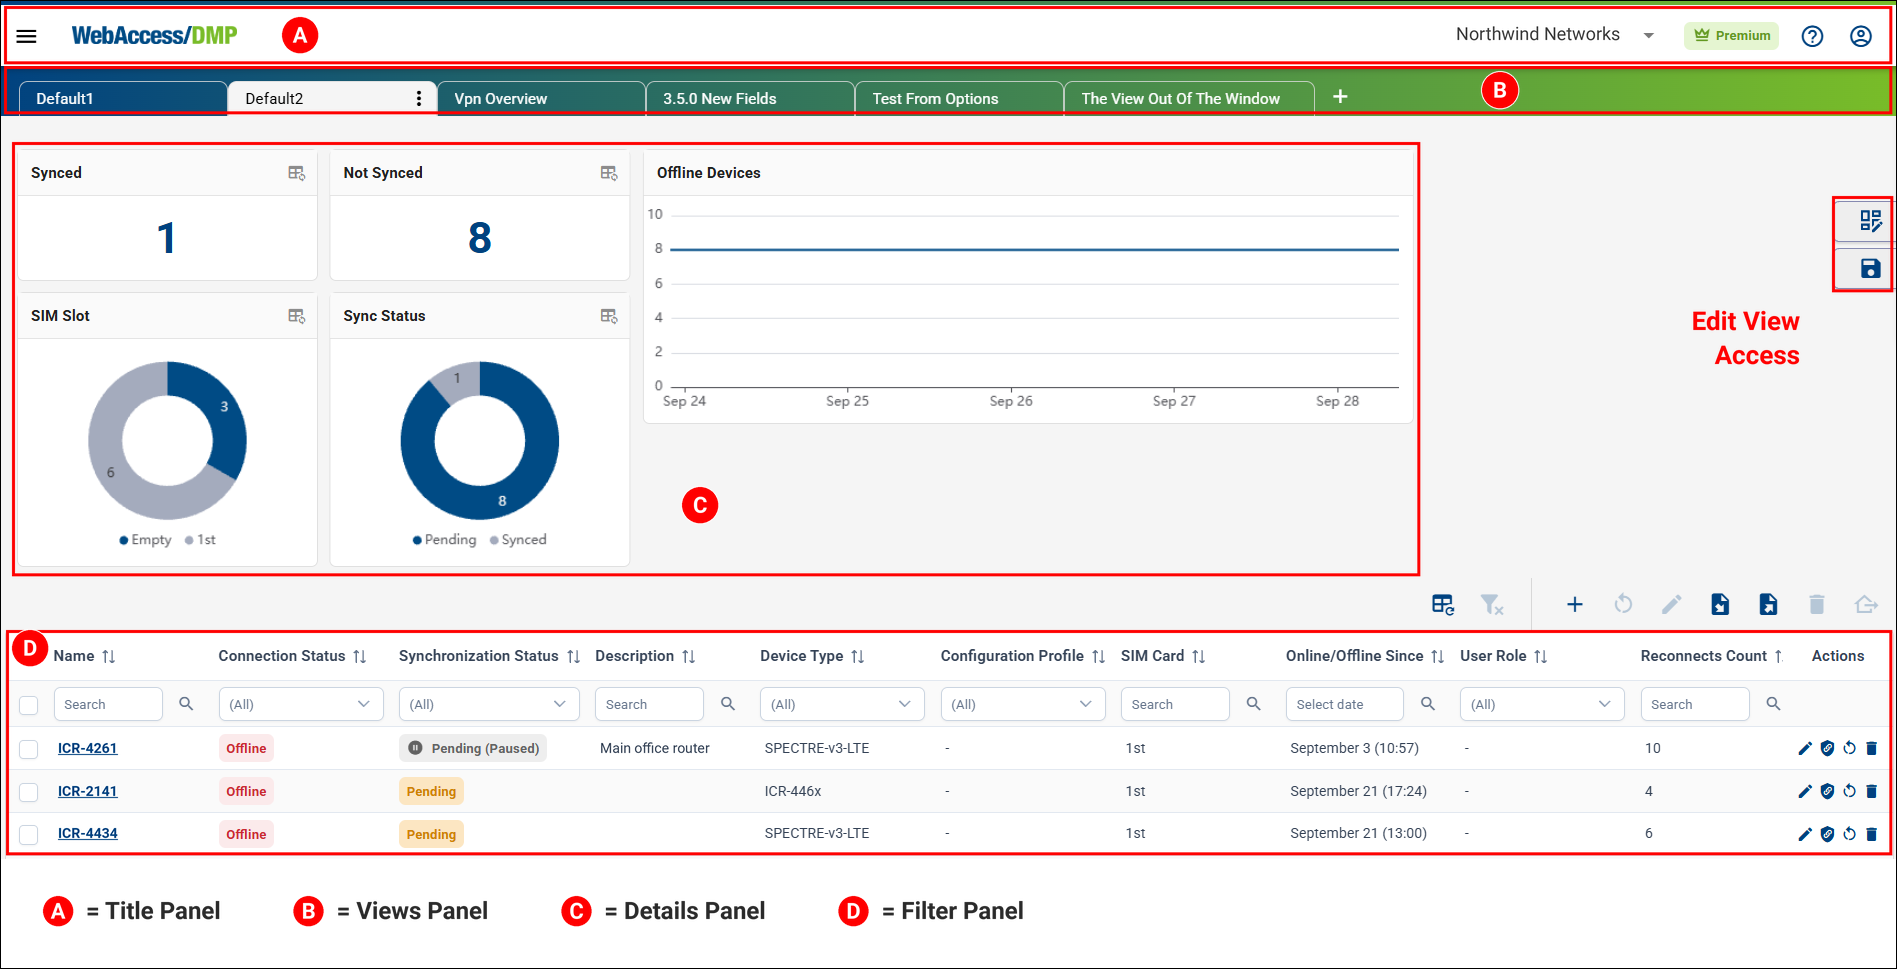This screenshot has height=969, width=1897.
Task: Add a new device with plus icon
Action: [1574, 604]
